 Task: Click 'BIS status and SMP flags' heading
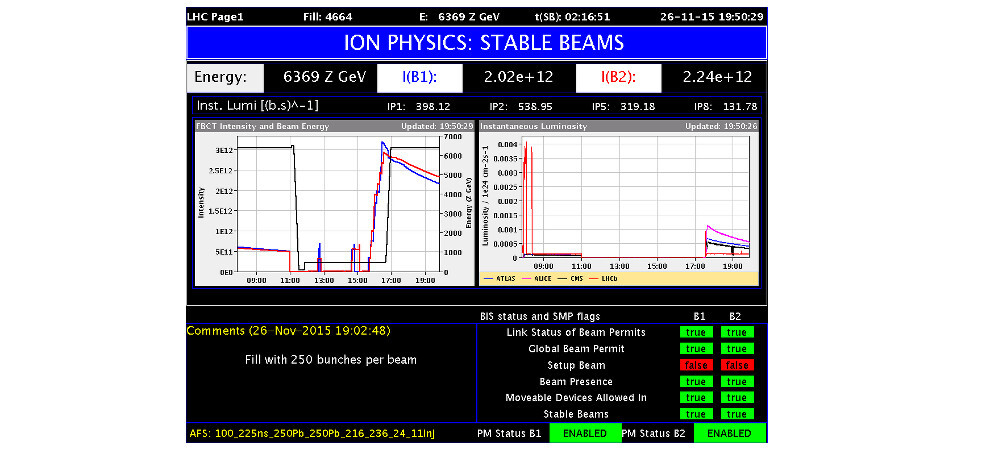coord(540,317)
